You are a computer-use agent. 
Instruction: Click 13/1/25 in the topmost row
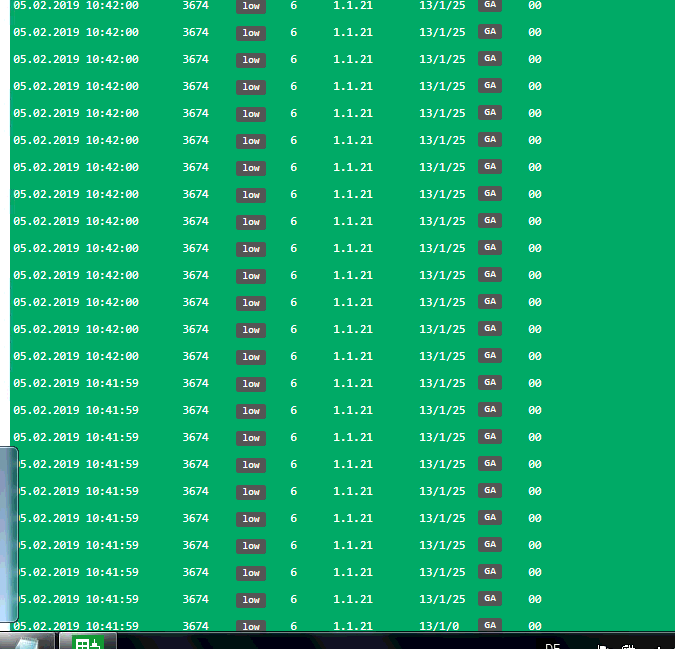(442, 6)
